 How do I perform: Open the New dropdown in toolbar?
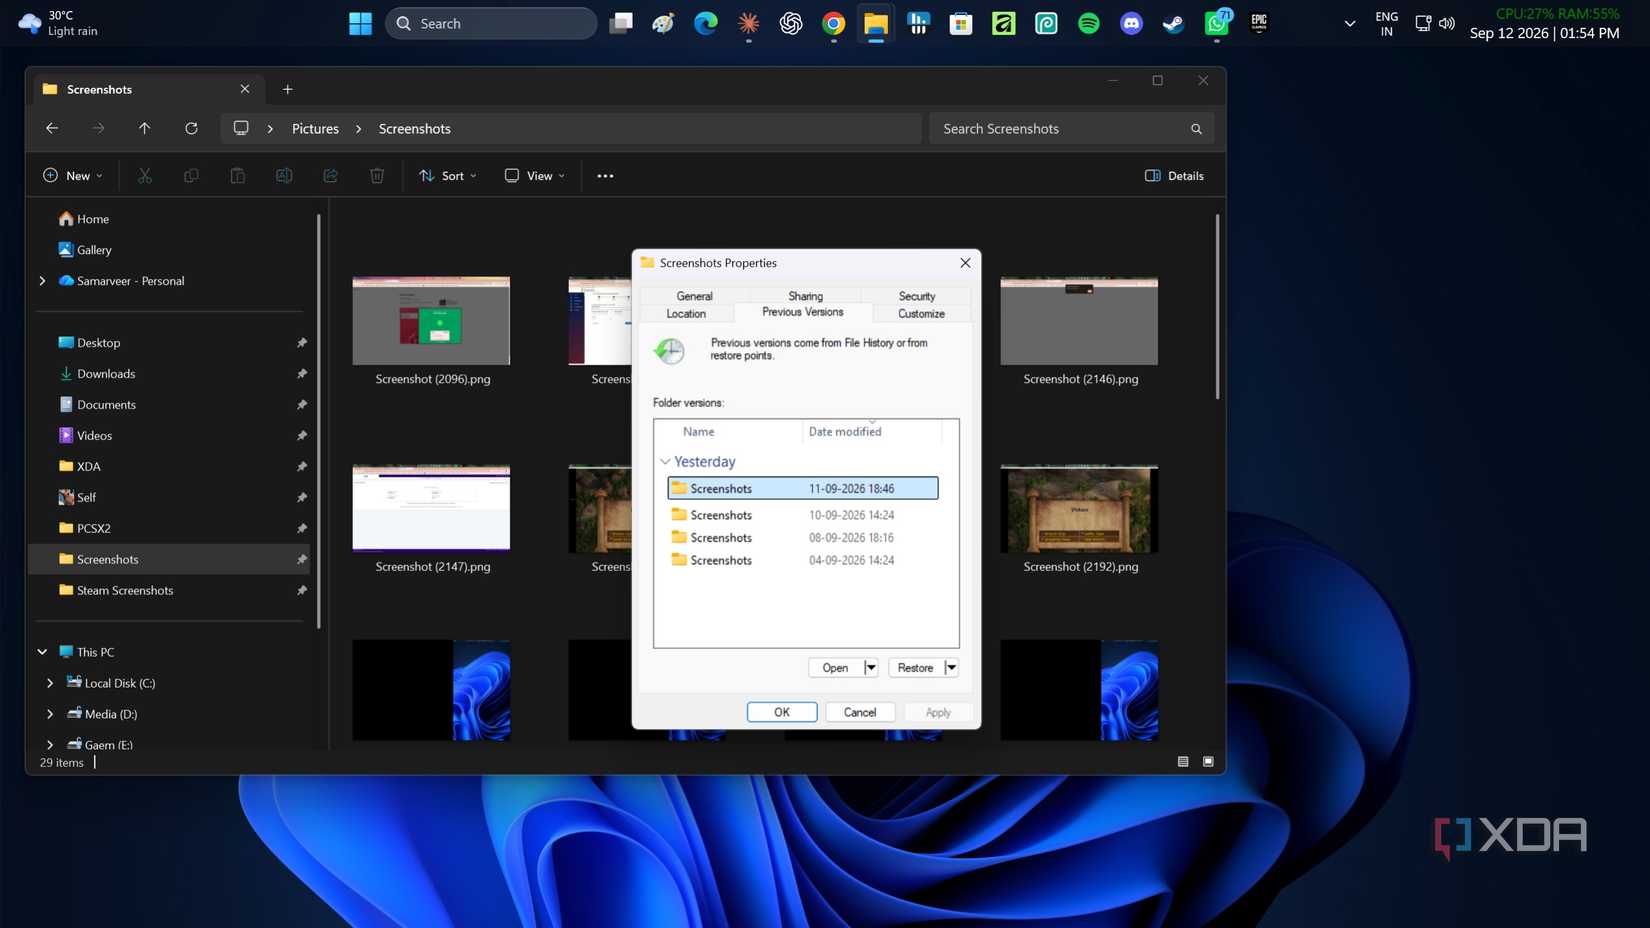pyautogui.click(x=73, y=176)
